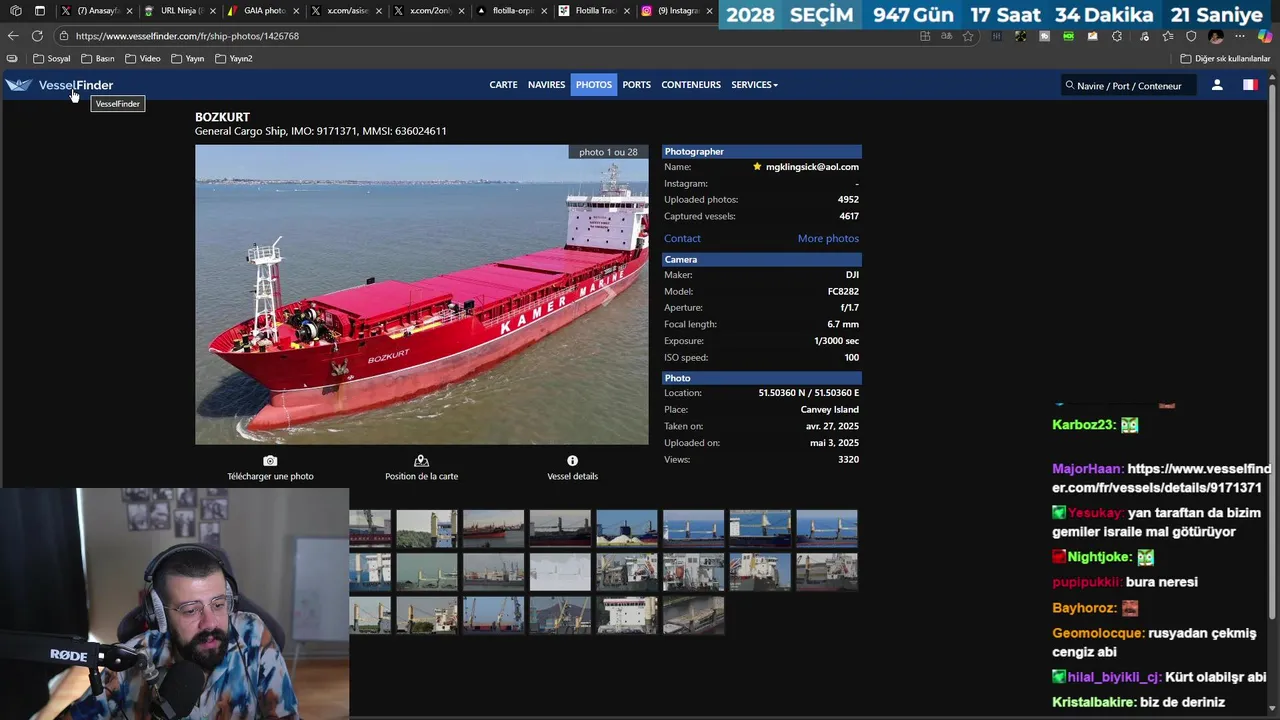Viewport: 1280px width, 720px height.
Task: Open the Yayın2 bookmarks folder
Action: (x=234, y=58)
